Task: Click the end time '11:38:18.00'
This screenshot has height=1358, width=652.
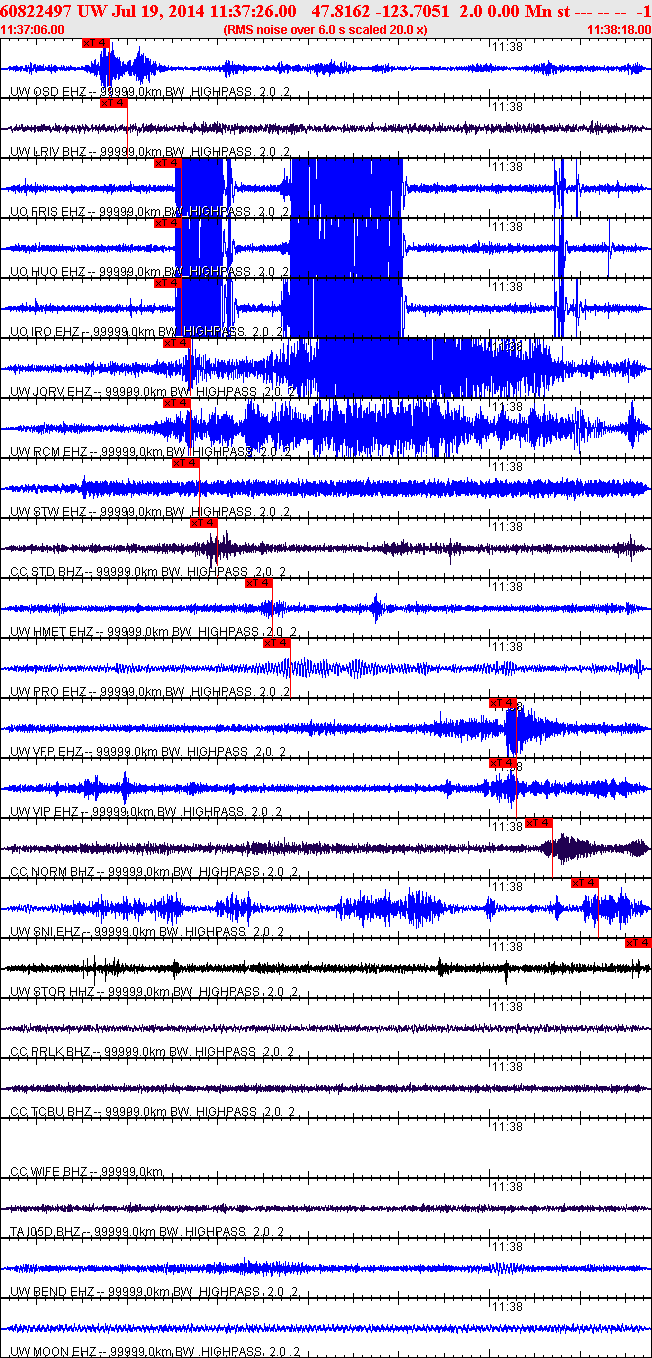Action: coord(619,30)
